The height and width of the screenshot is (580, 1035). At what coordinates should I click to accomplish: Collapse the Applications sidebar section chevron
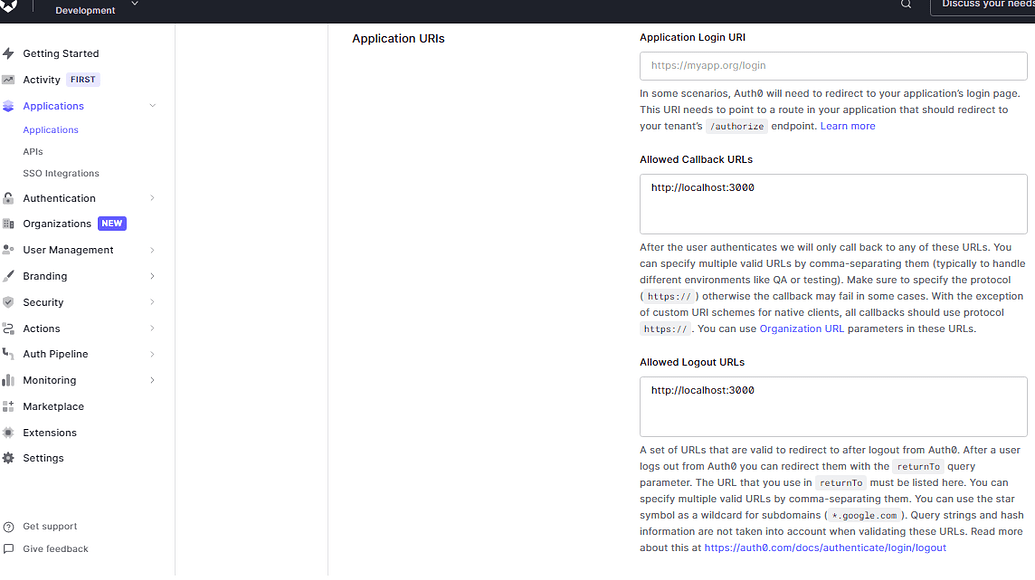(152, 106)
